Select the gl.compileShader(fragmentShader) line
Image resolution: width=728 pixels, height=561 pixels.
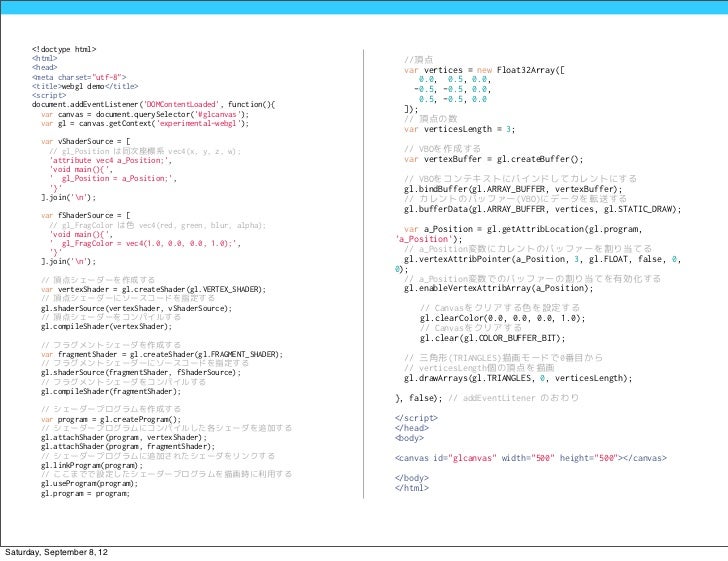pyautogui.click(x=111, y=391)
